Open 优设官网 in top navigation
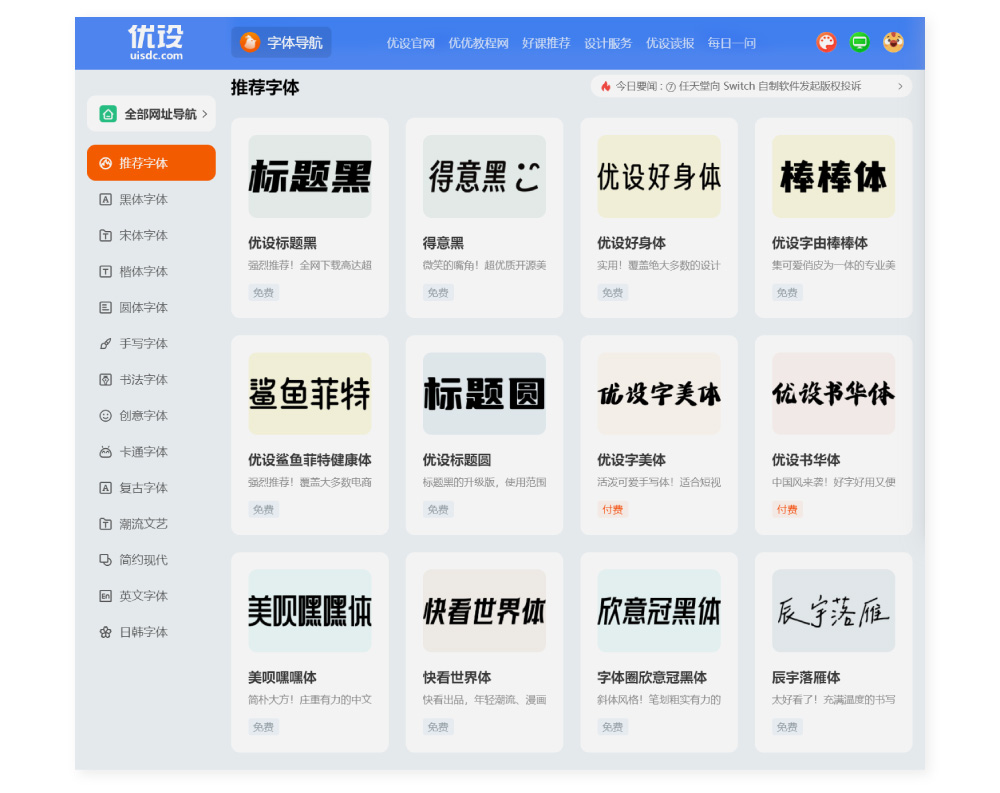The image size is (1000, 793). tap(411, 43)
